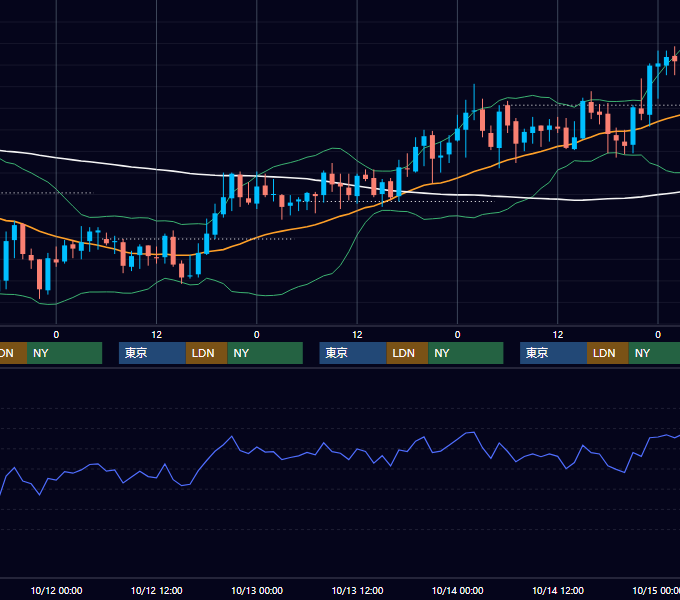Click the 10/12 12:00 date label
The height and width of the screenshot is (600, 680).
(157, 590)
